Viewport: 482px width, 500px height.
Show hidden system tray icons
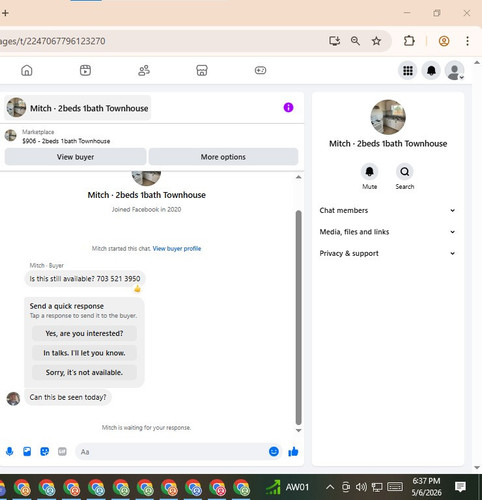pyautogui.click(x=330, y=487)
